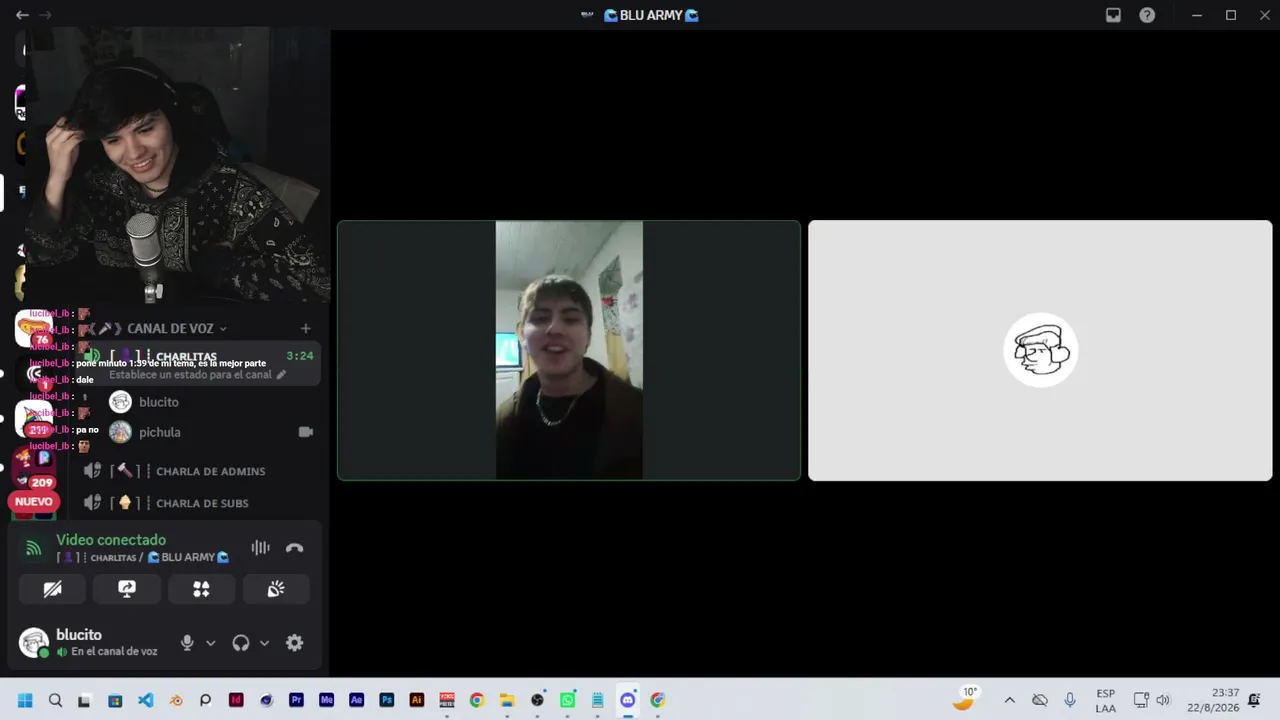This screenshot has width=1280, height=720.
Task: Open the Discord help icon
Action: pyautogui.click(x=1147, y=15)
